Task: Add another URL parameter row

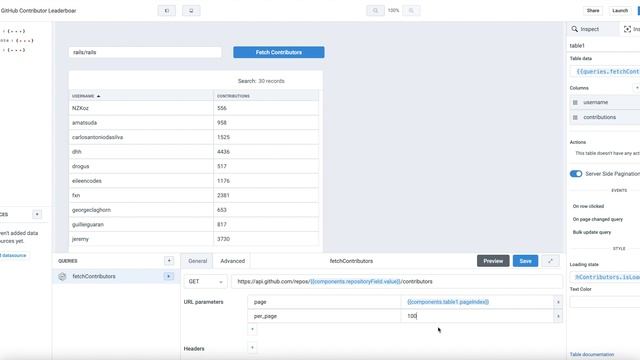Action: [x=252, y=329]
